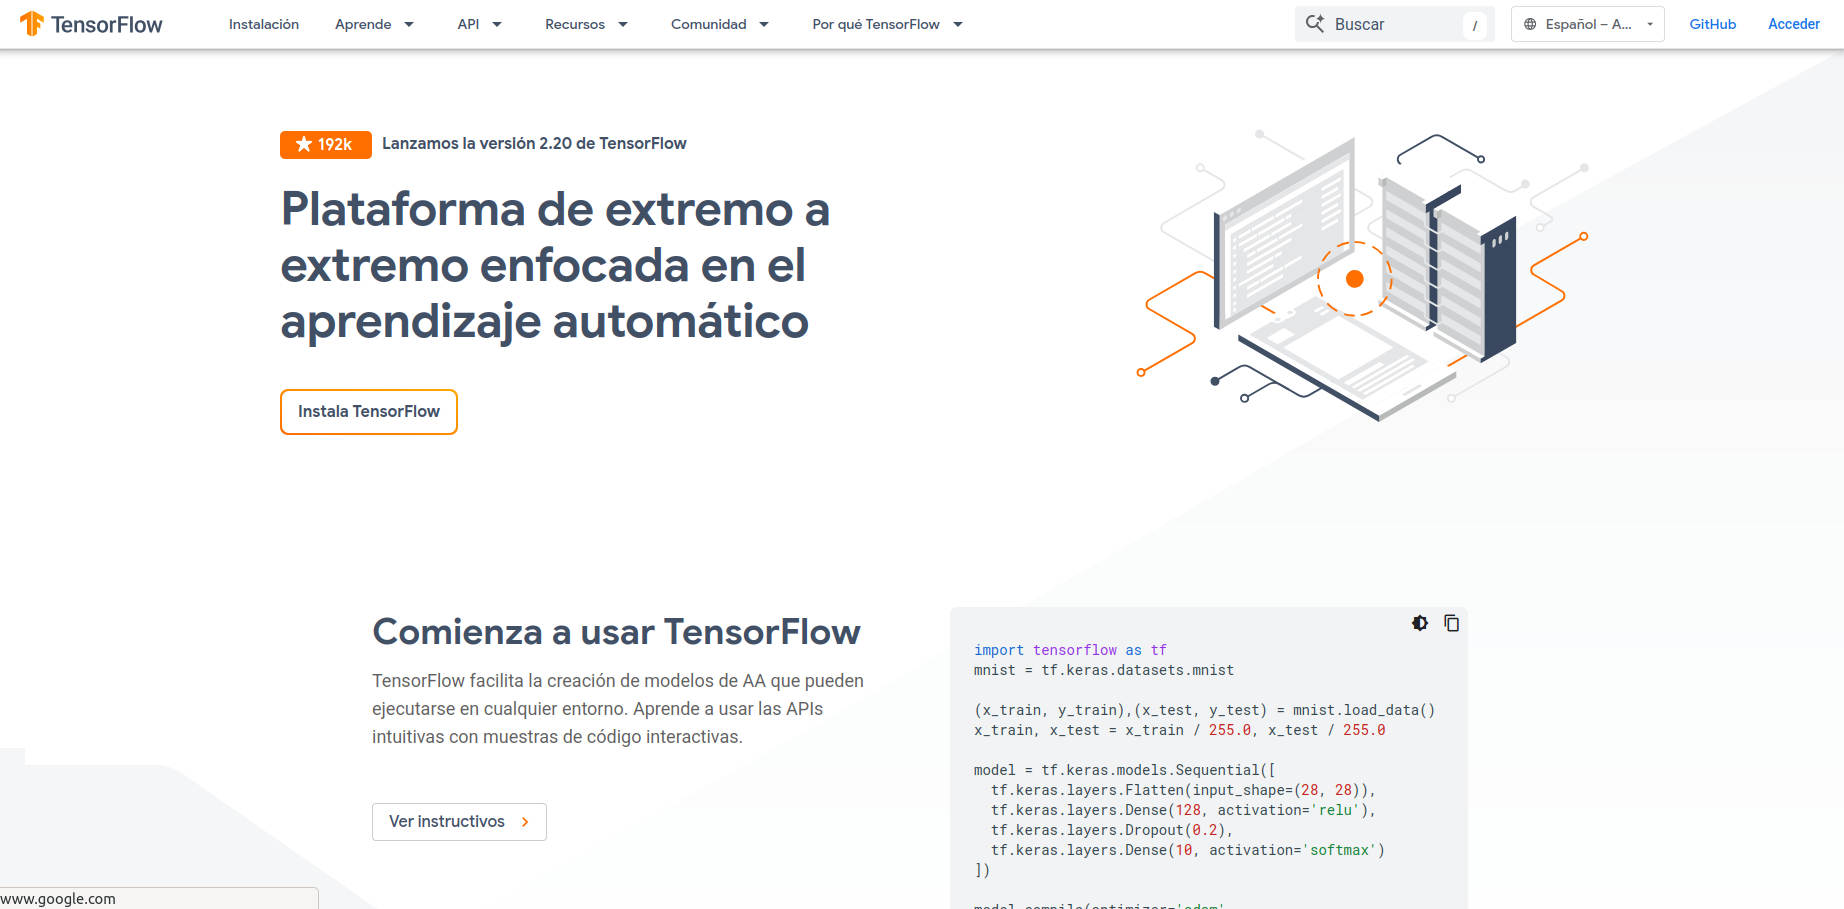Open the GitHub link
Screen dimensions: 1844x909
tap(1712, 24)
